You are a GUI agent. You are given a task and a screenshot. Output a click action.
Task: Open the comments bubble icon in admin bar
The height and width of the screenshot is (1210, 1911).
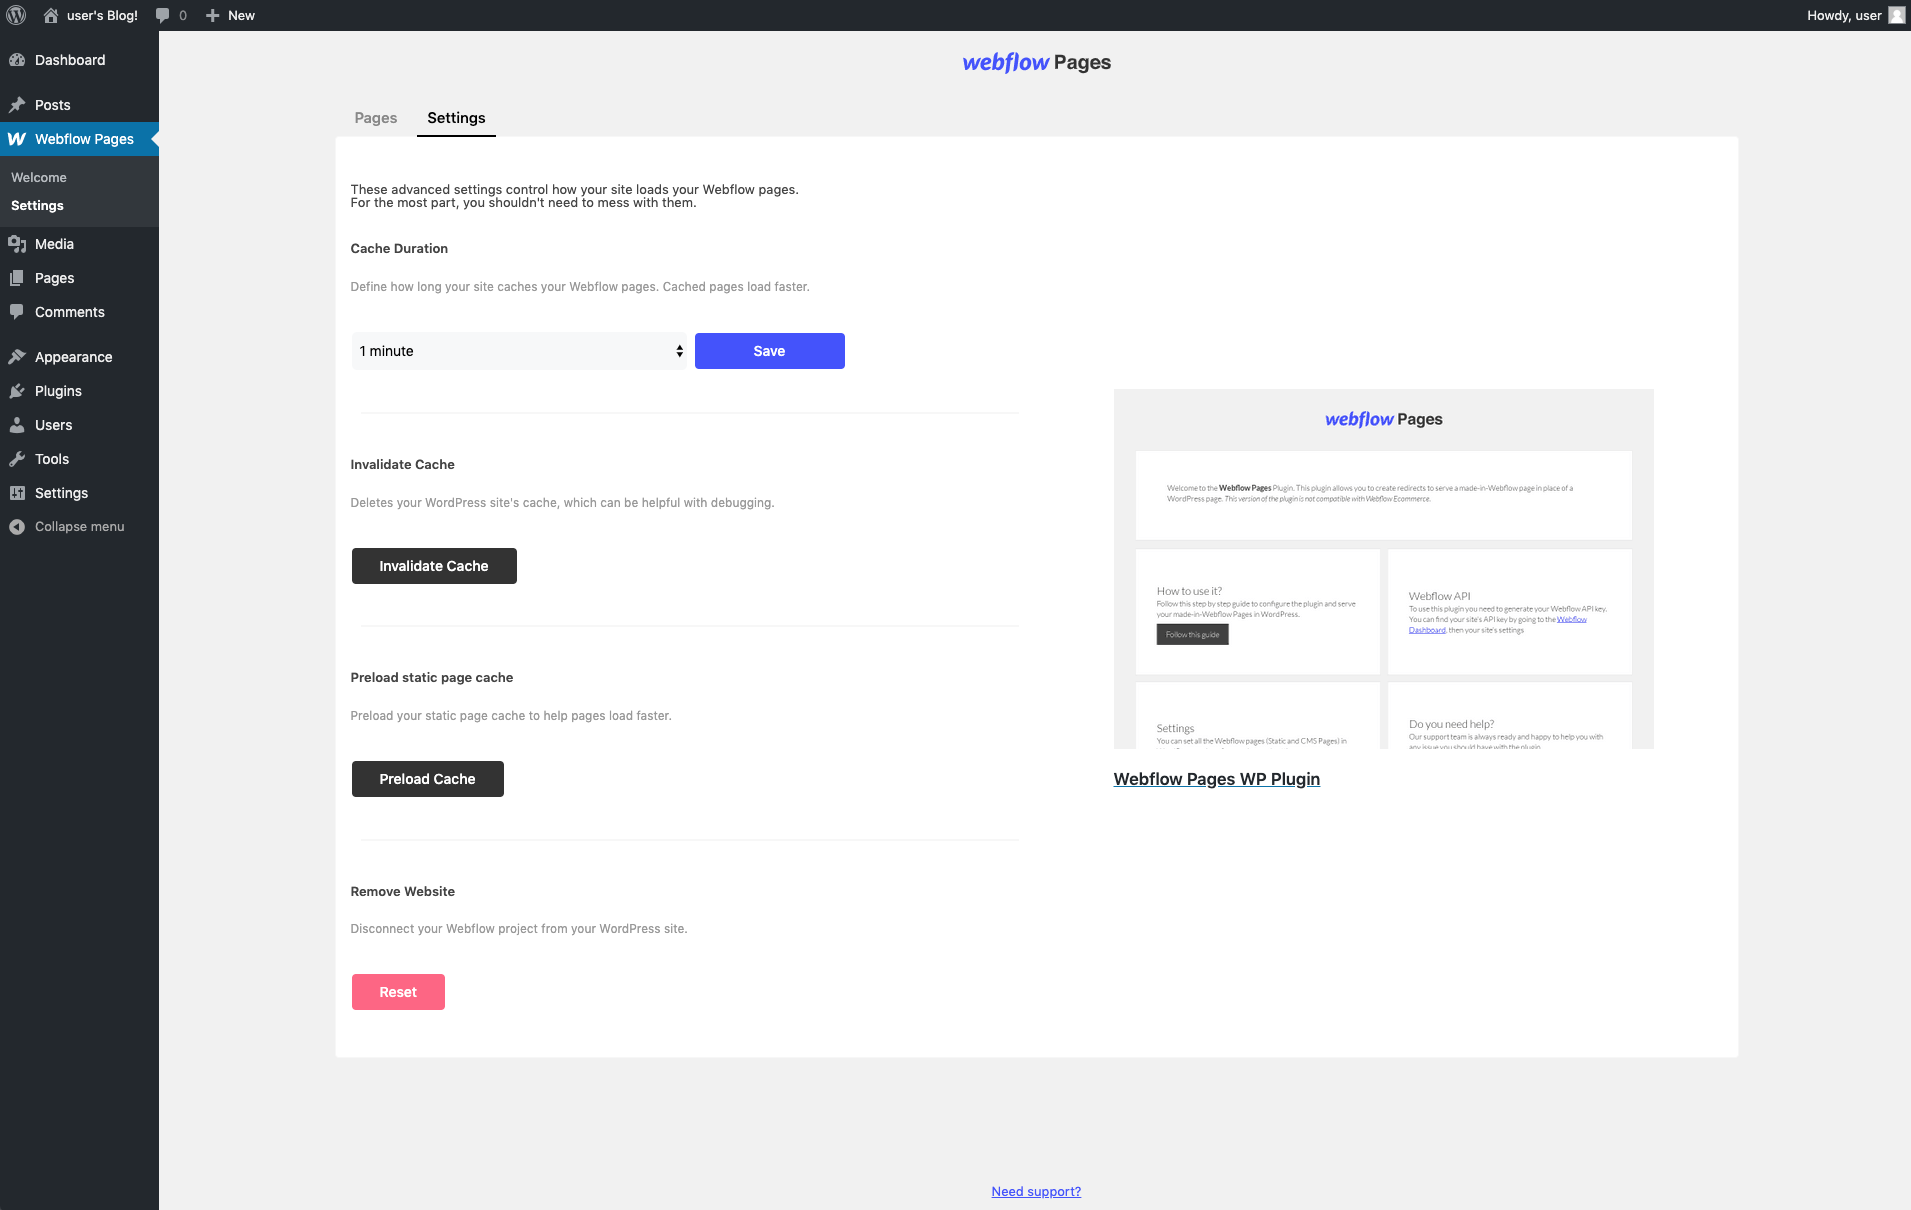coord(163,15)
